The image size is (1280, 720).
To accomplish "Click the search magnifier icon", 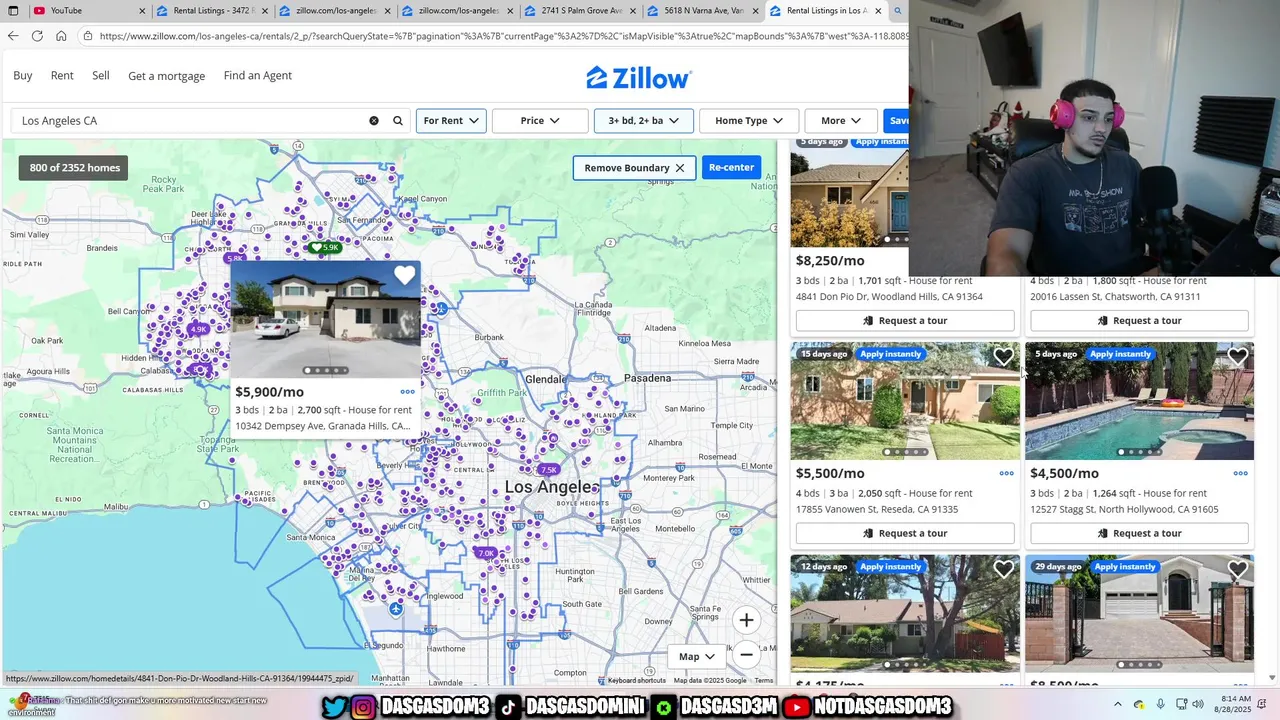I will click(398, 121).
